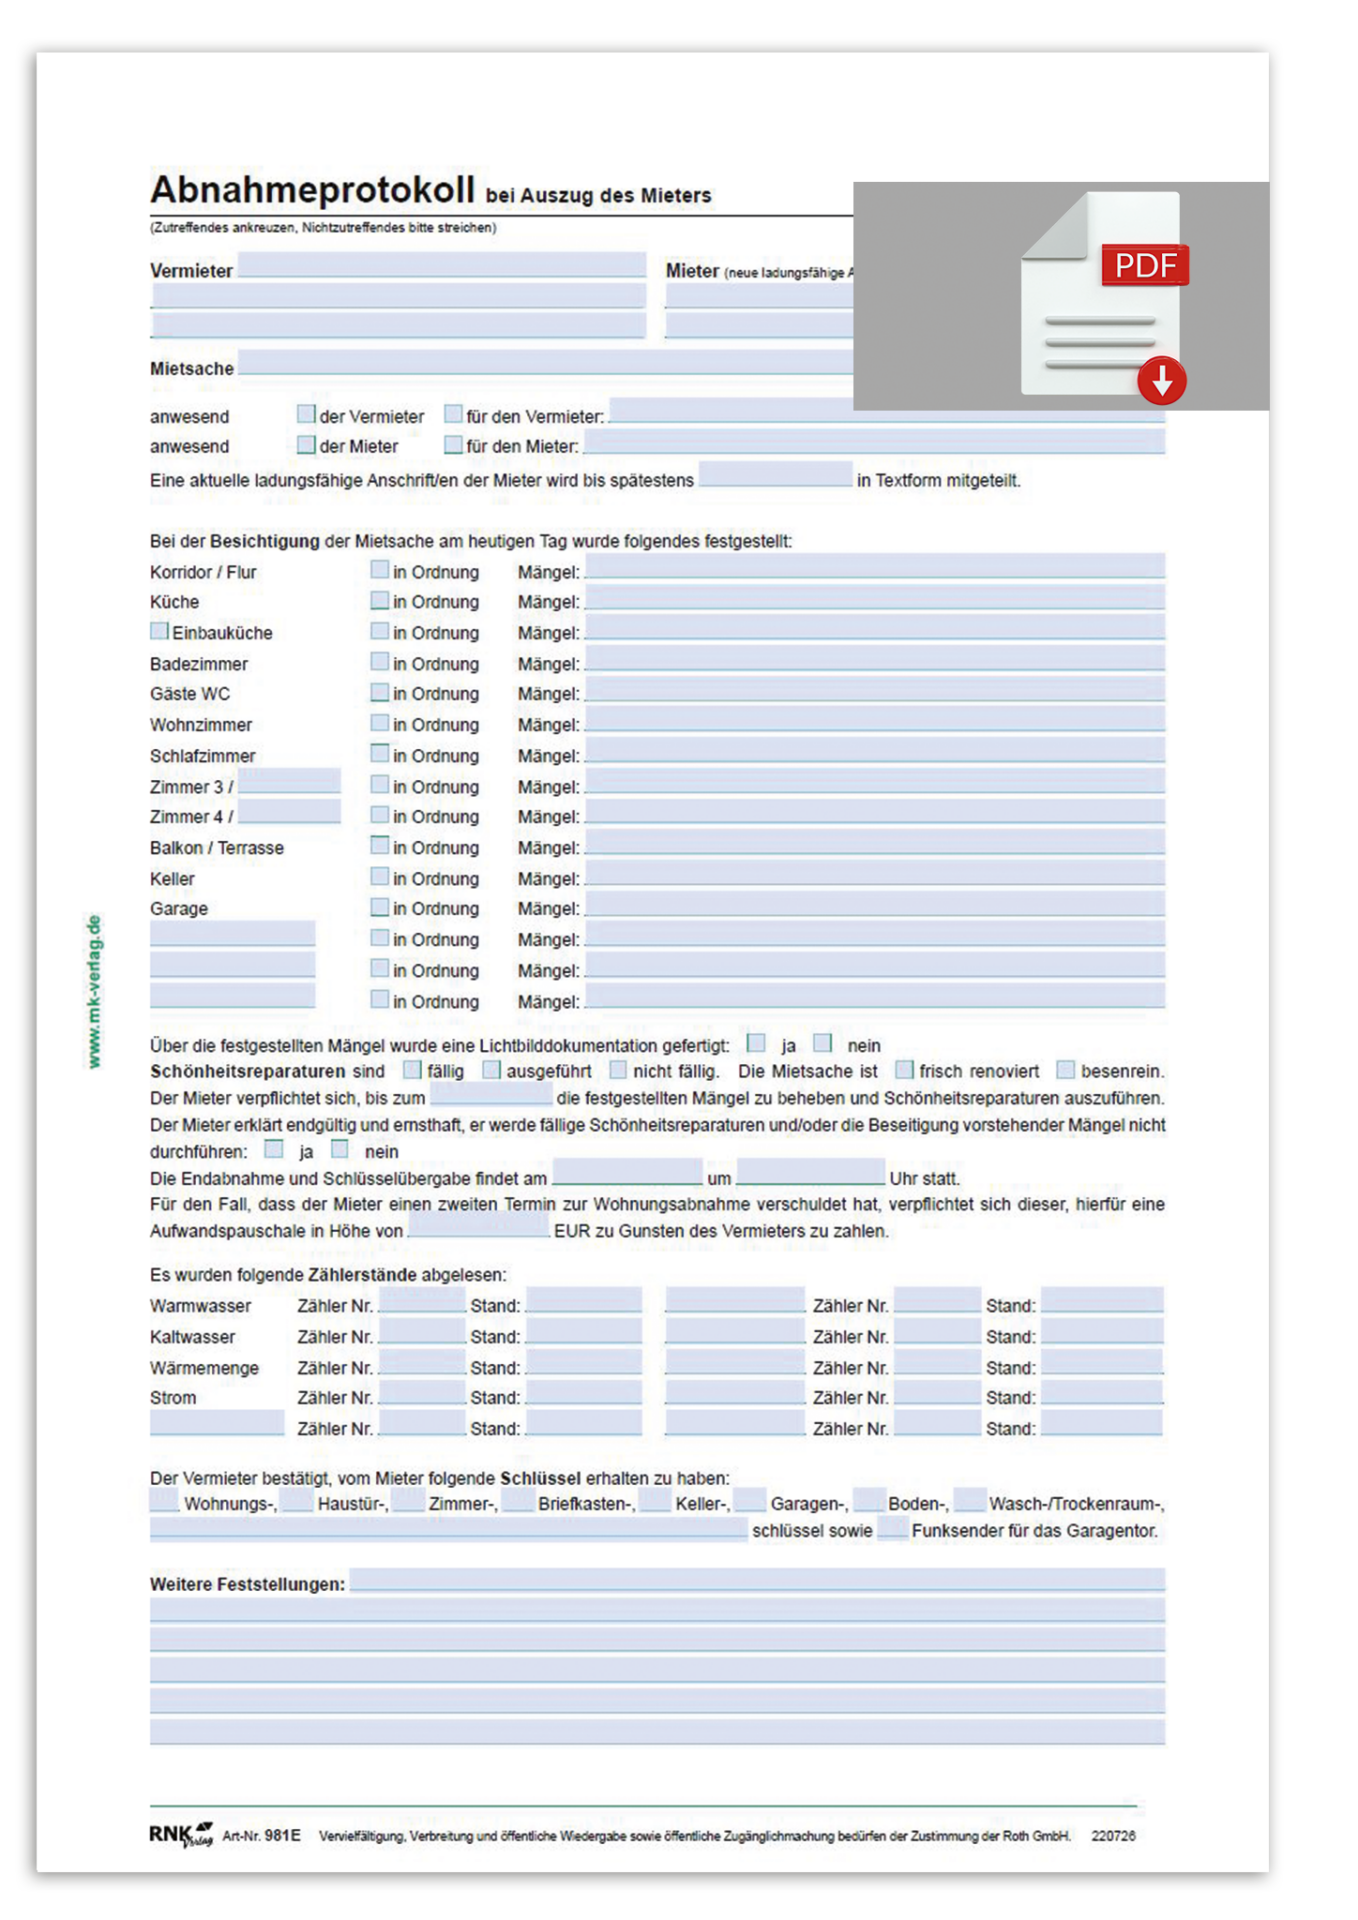Mark Küche as 'in Ordnung'
Image resolution: width=1358 pixels, height=1920 pixels.
click(x=379, y=600)
